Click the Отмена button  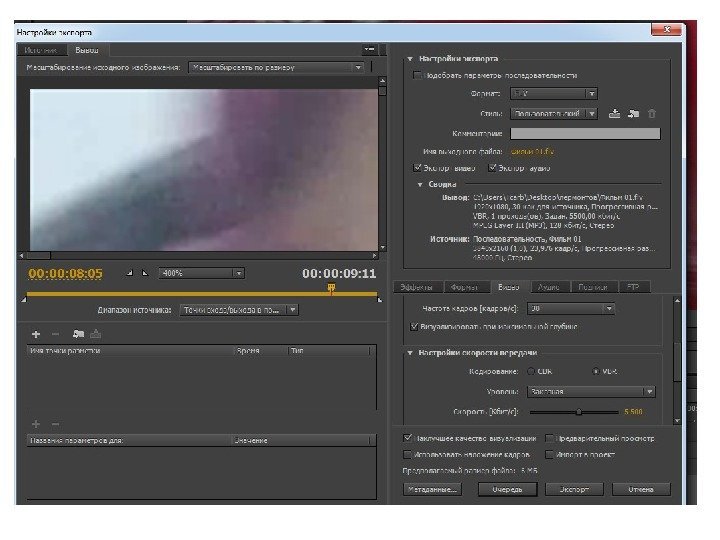point(641,489)
